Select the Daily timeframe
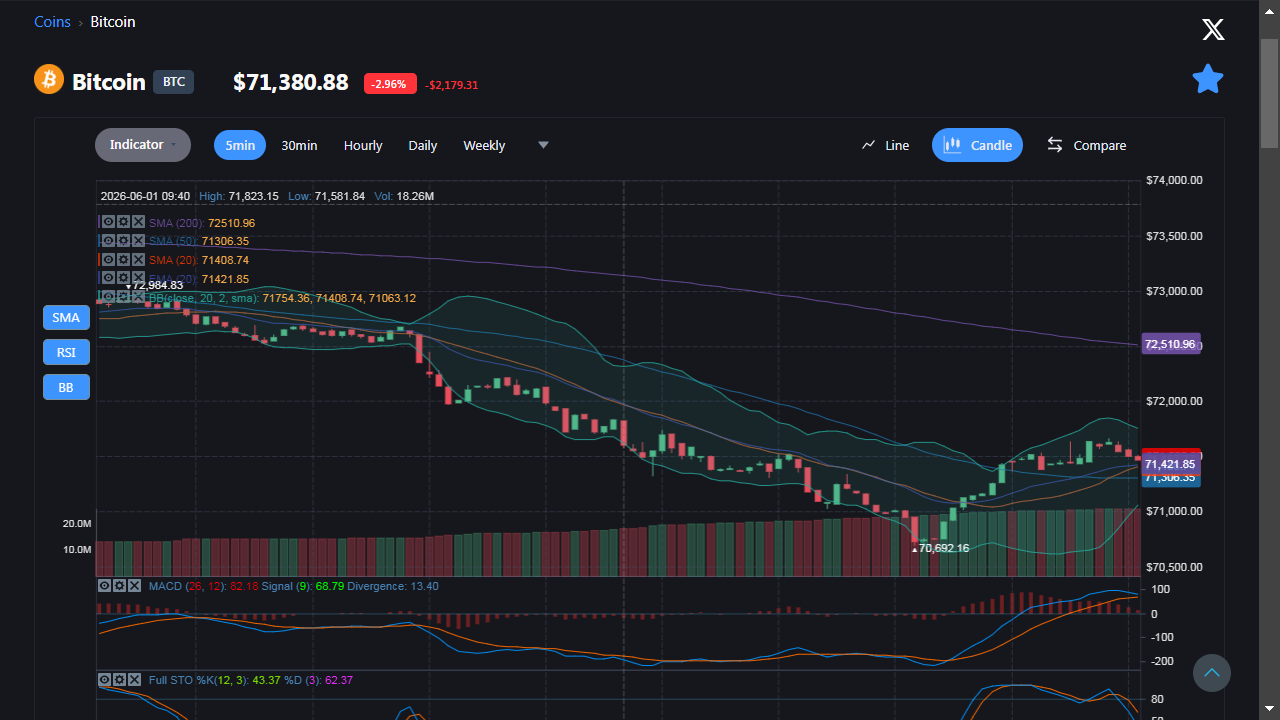1280x720 pixels. coord(423,145)
